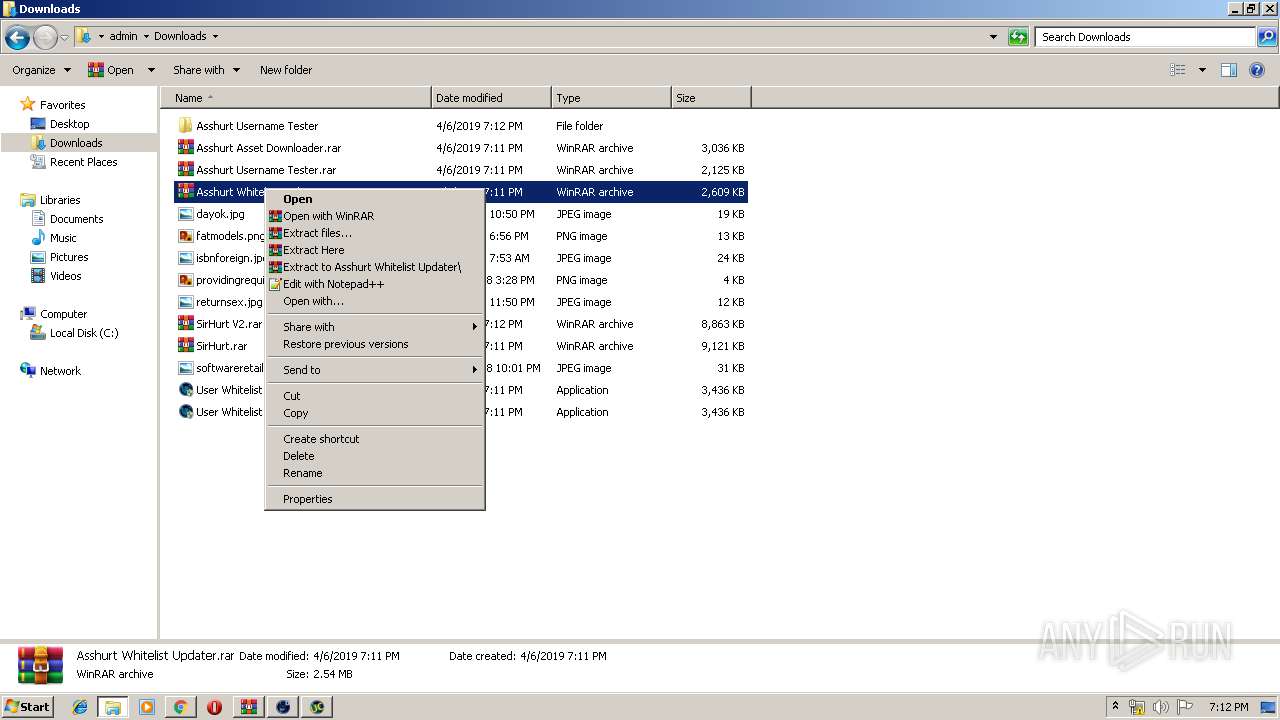Choose Edit with Notepad++
The height and width of the screenshot is (720, 1280).
click(x=375, y=284)
